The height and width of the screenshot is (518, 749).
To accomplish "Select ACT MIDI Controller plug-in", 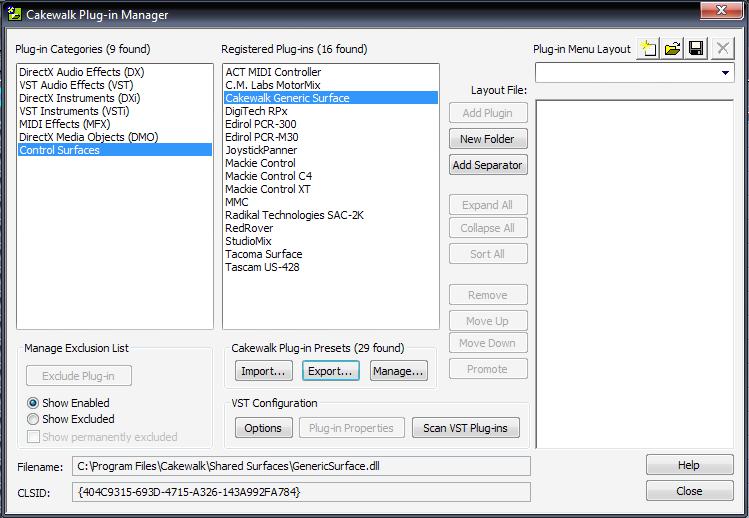I will (x=331, y=72).
